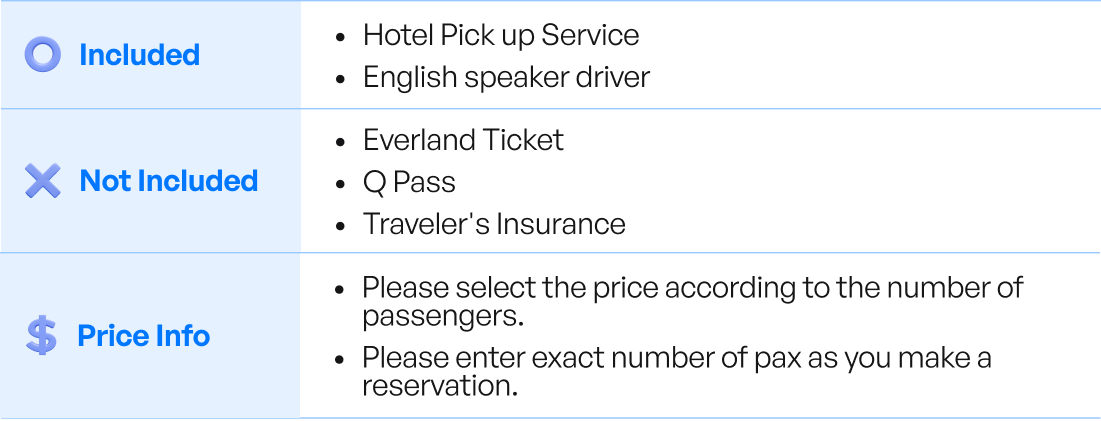Click the bullet before Everland Ticket

(x=342, y=142)
